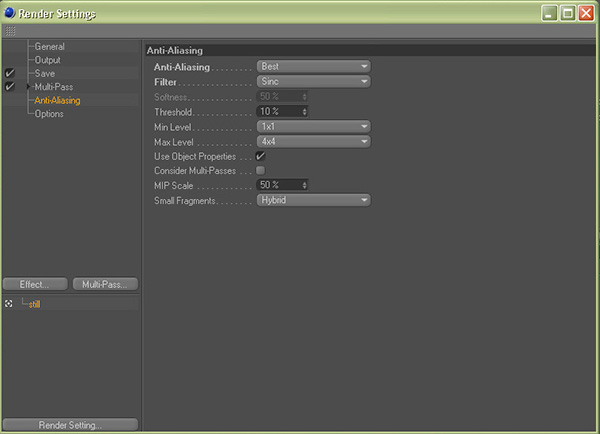The width and height of the screenshot is (600, 434).
Task: Select Options in the settings list
Action: click(49, 114)
